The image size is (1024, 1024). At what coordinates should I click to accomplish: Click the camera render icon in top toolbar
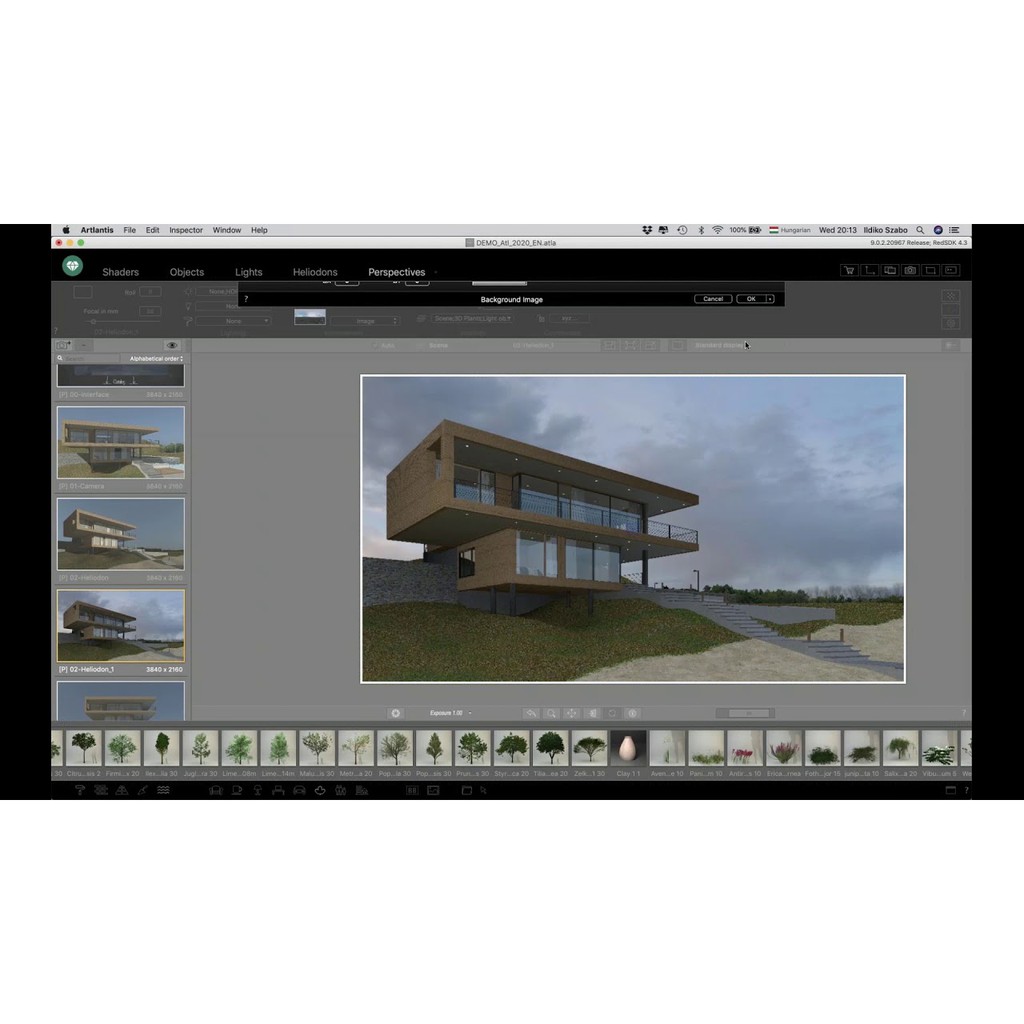tap(910, 270)
